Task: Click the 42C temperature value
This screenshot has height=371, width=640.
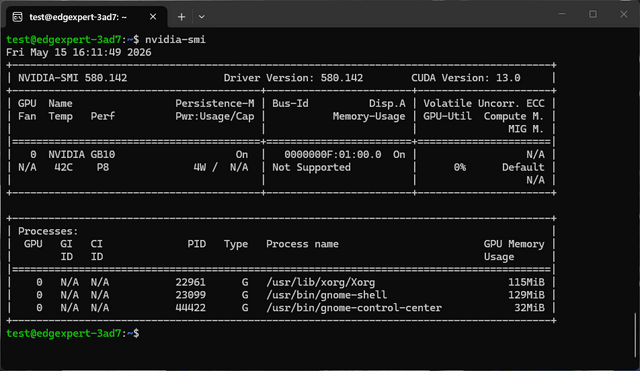Action: tap(64, 167)
